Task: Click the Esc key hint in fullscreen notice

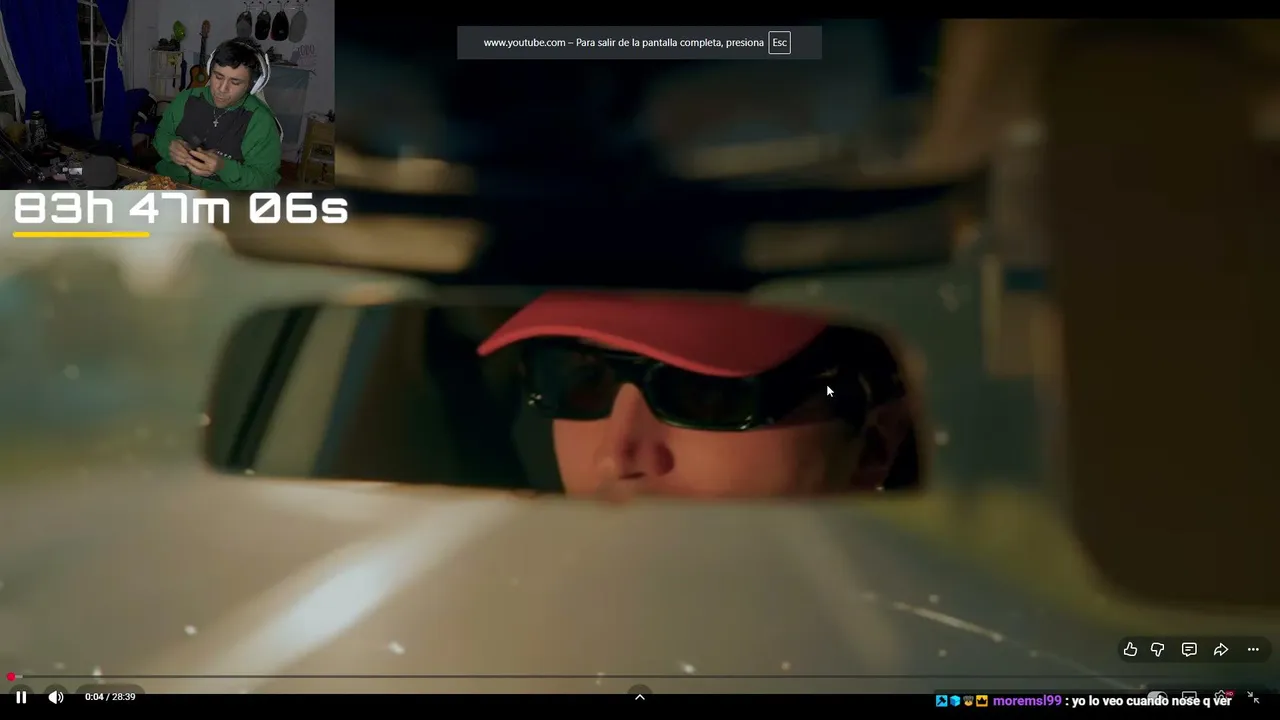Action: click(779, 43)
